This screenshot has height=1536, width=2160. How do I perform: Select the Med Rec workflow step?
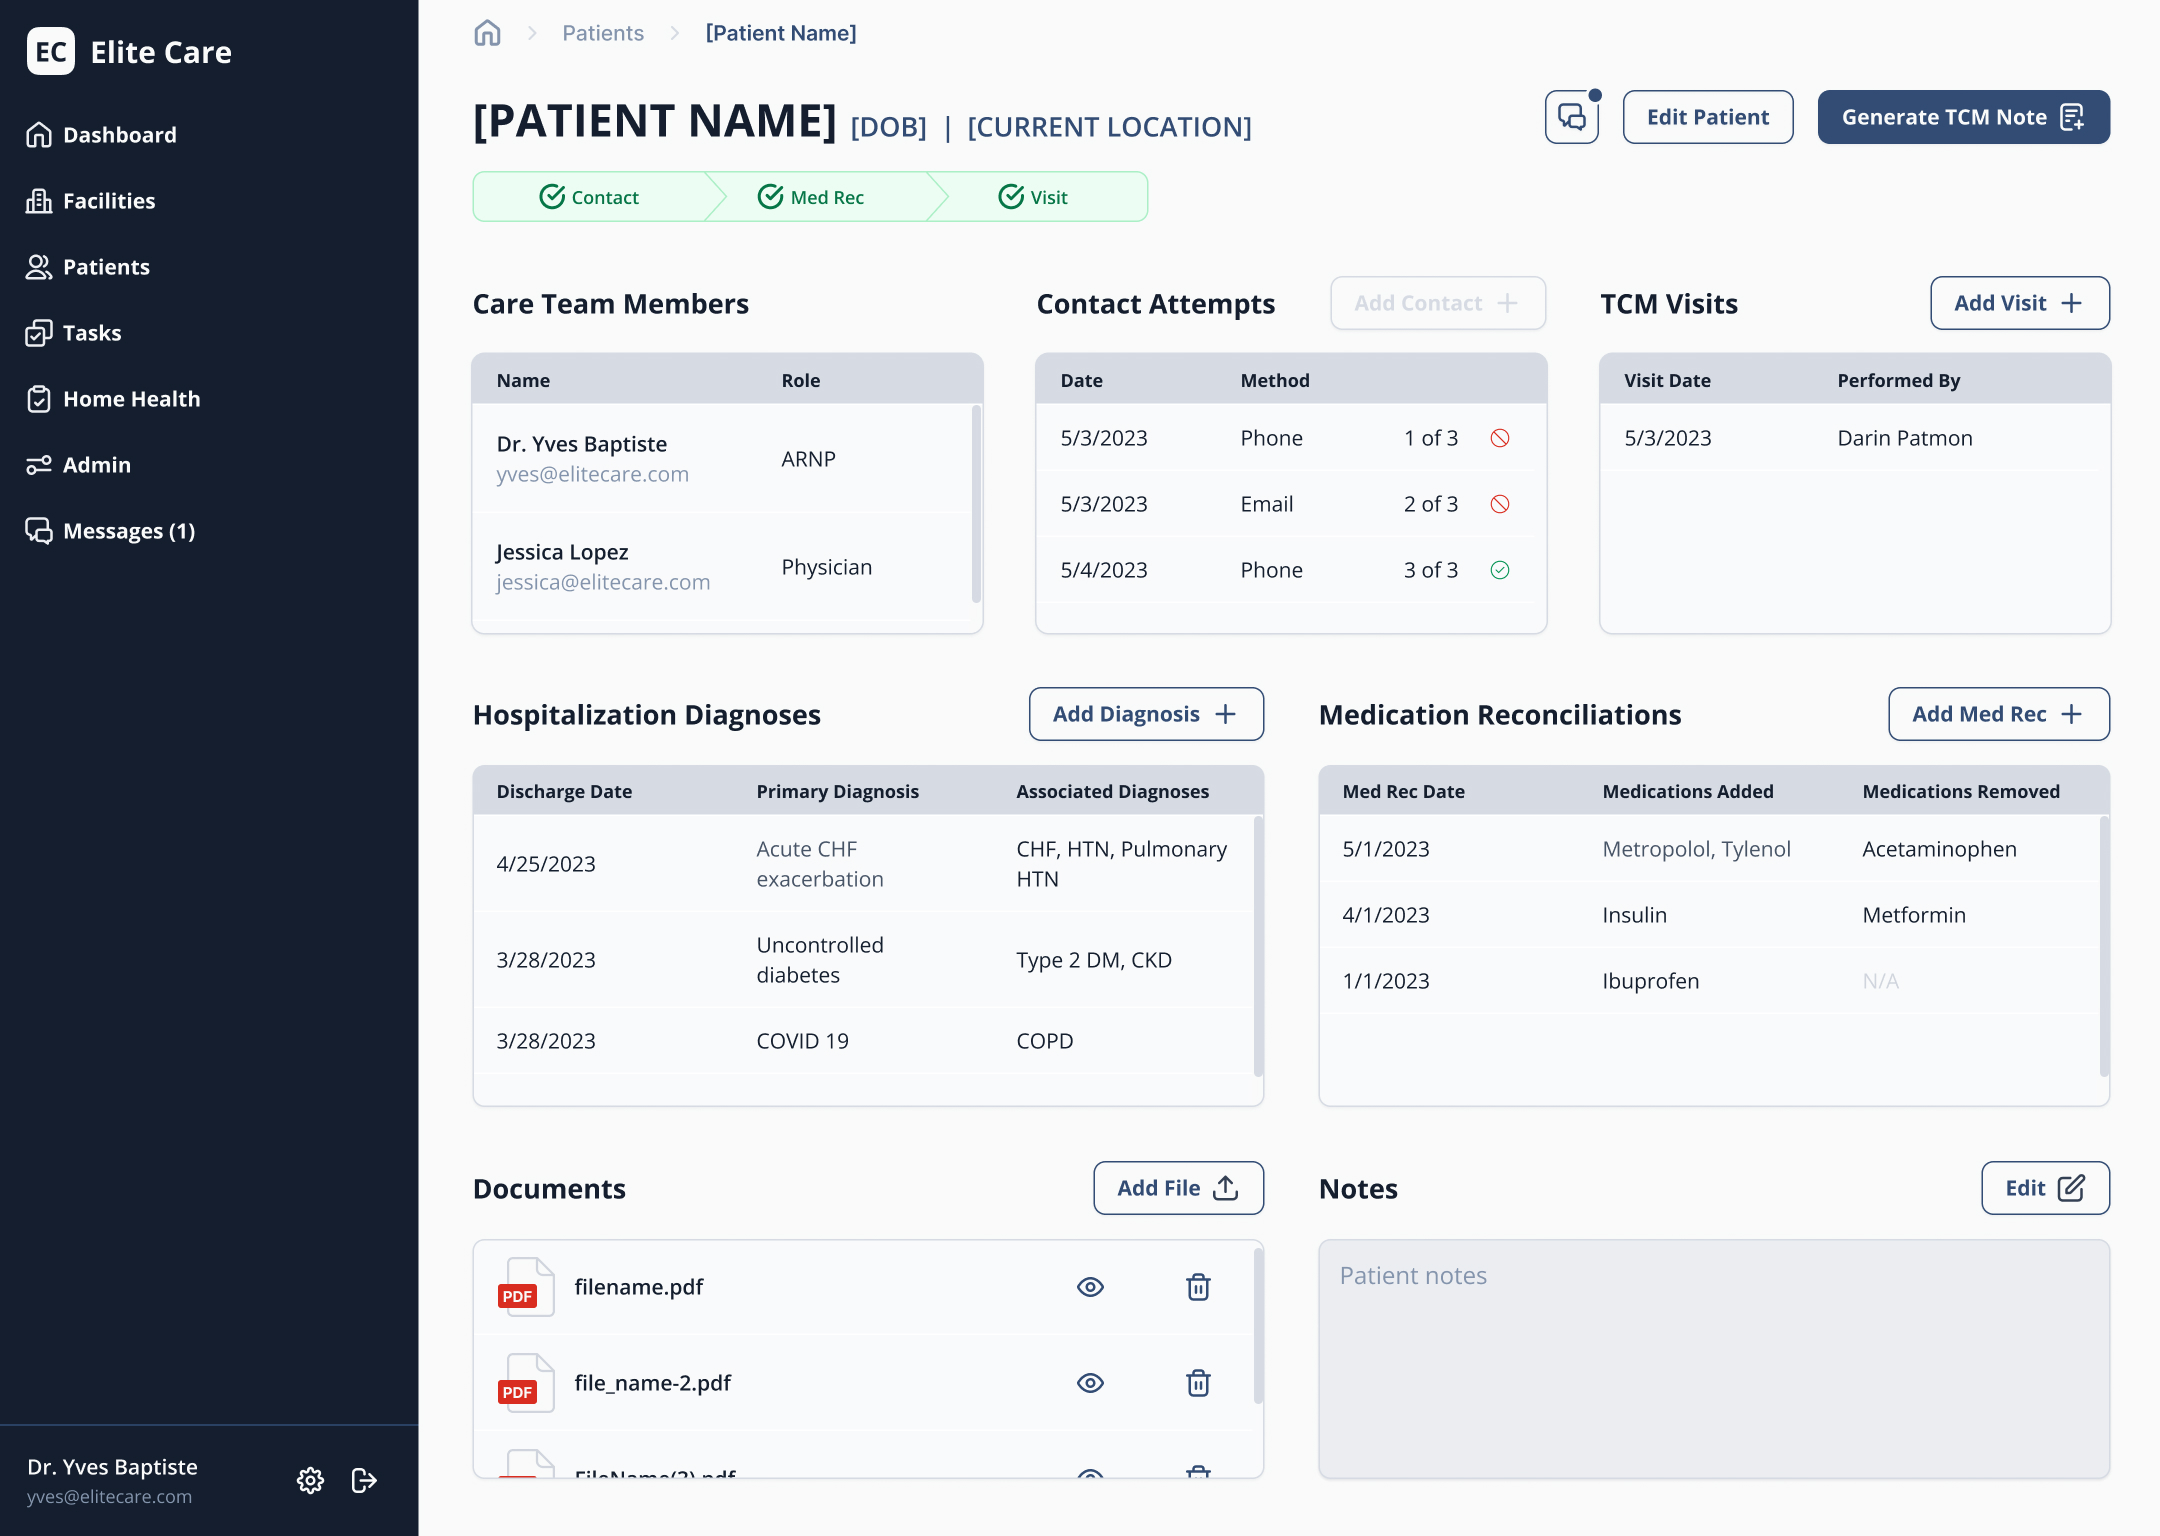pos(812,196)
